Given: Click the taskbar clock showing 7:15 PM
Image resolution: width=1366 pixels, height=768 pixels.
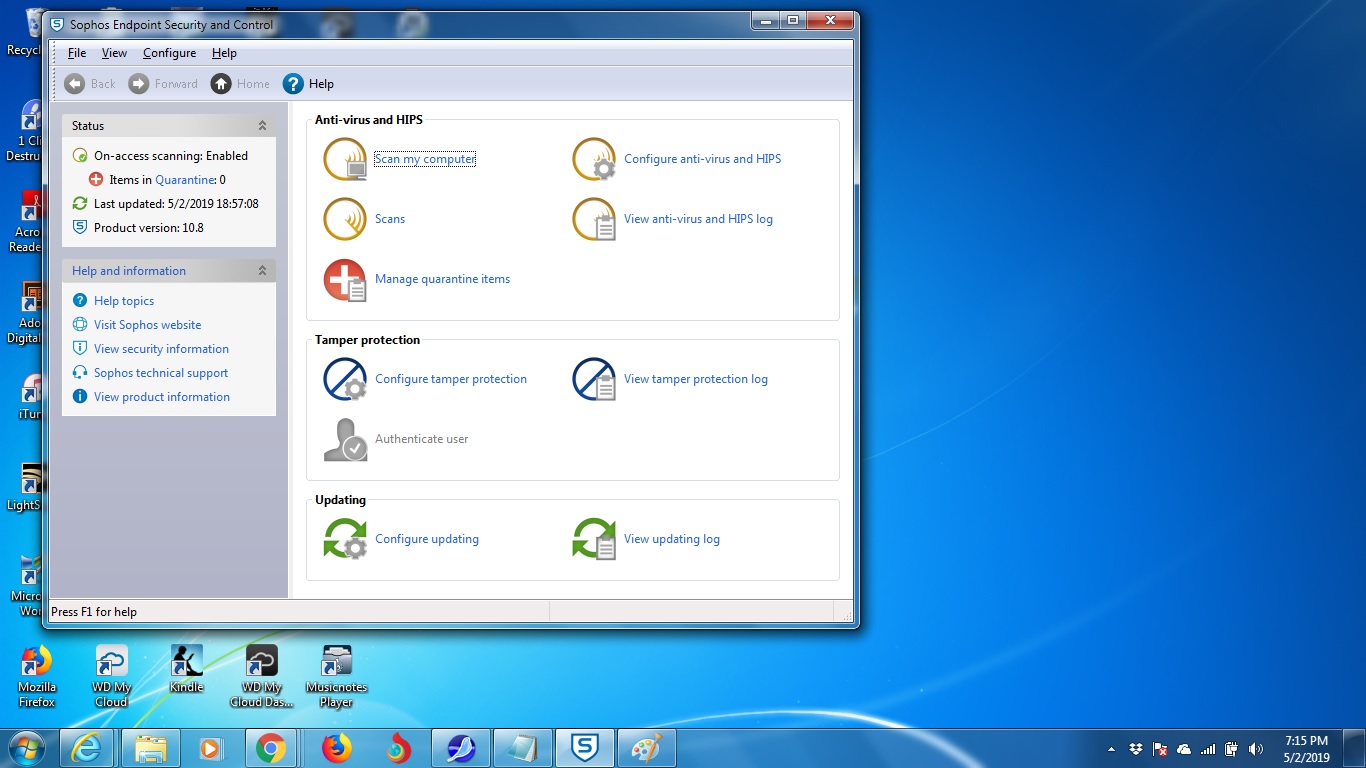Looking at the screenshot, I should 1306,749.
